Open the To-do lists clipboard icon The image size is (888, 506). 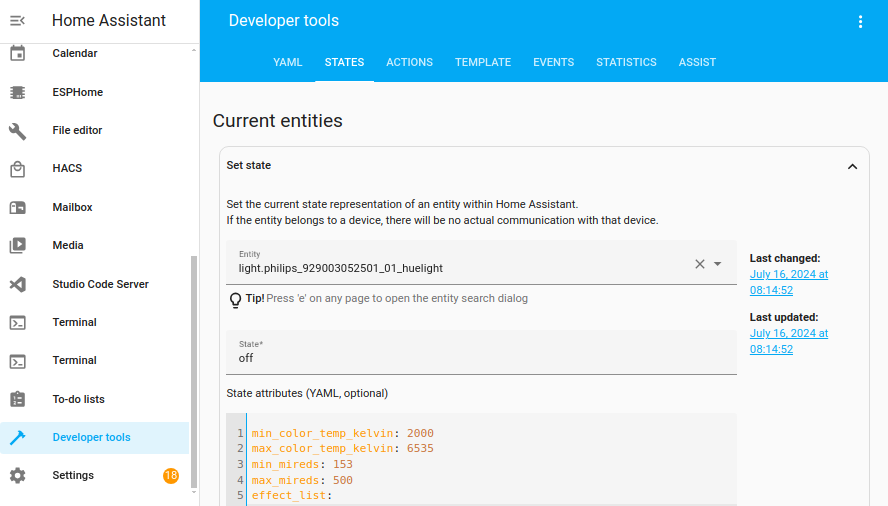[17, 400]
